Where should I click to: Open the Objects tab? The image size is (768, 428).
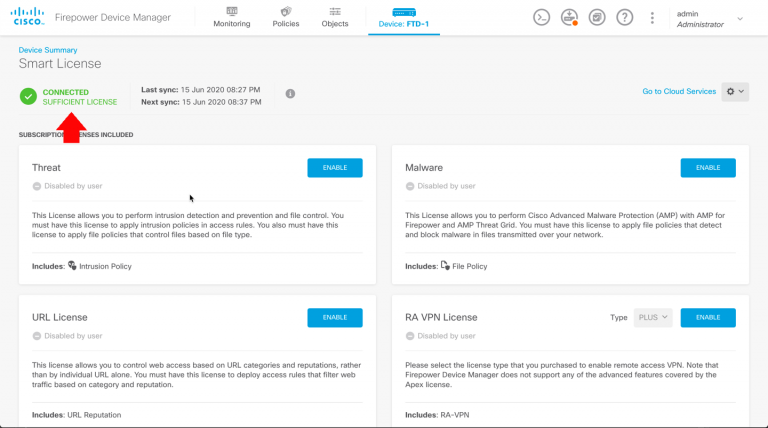coord(335,18)
